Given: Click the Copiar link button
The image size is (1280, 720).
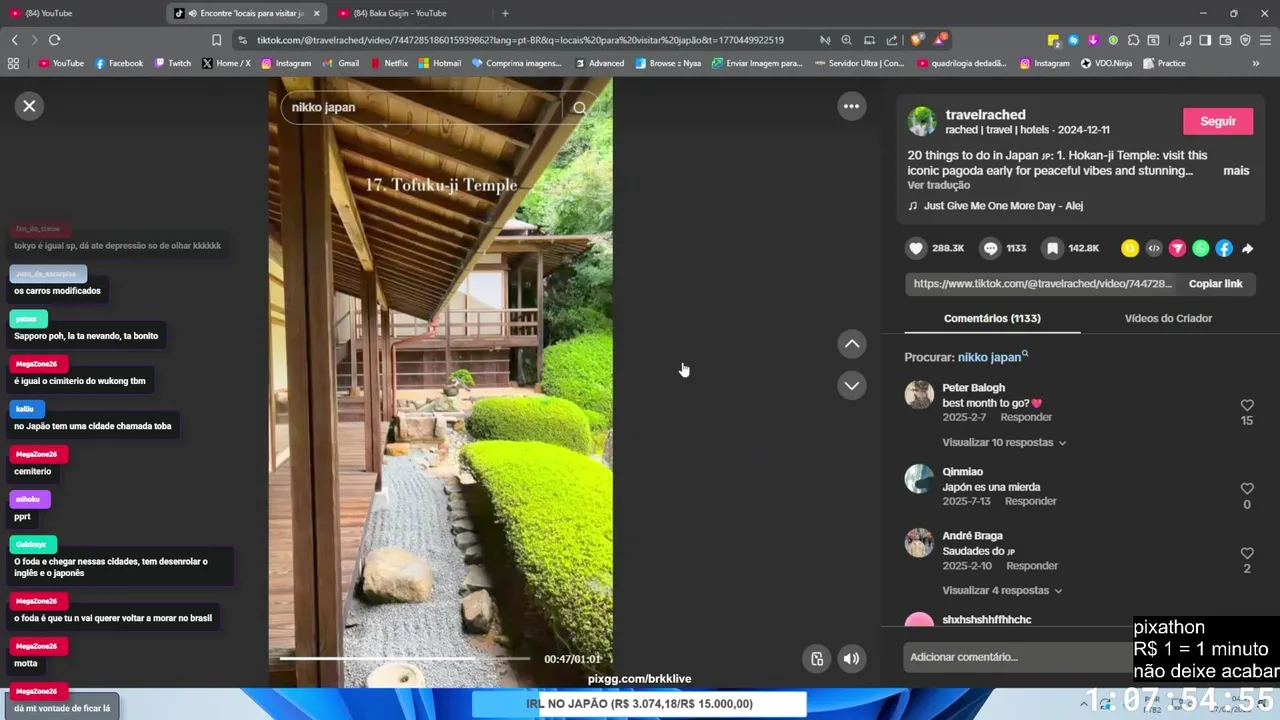Looking at the screenshot, I should pos(1215,284).
